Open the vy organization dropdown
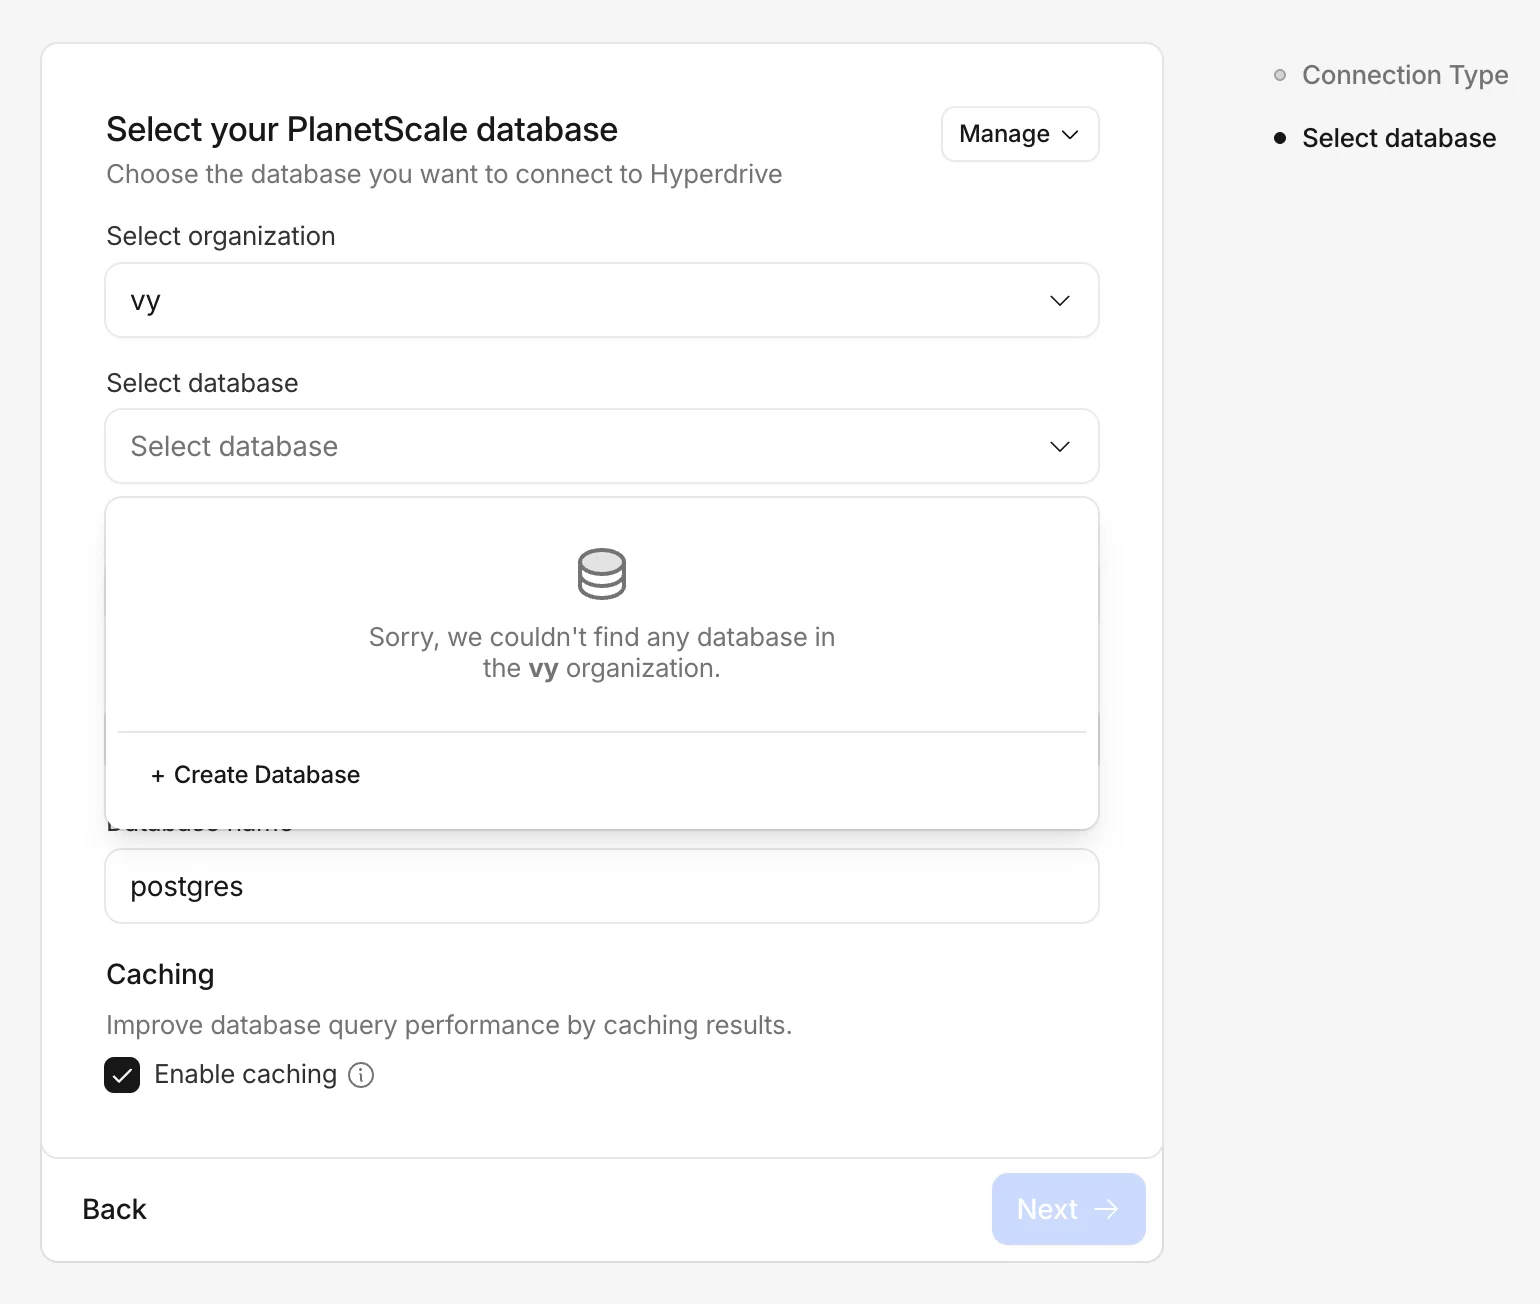This screenshot has width=1540, height=1304. pos(601,300)
